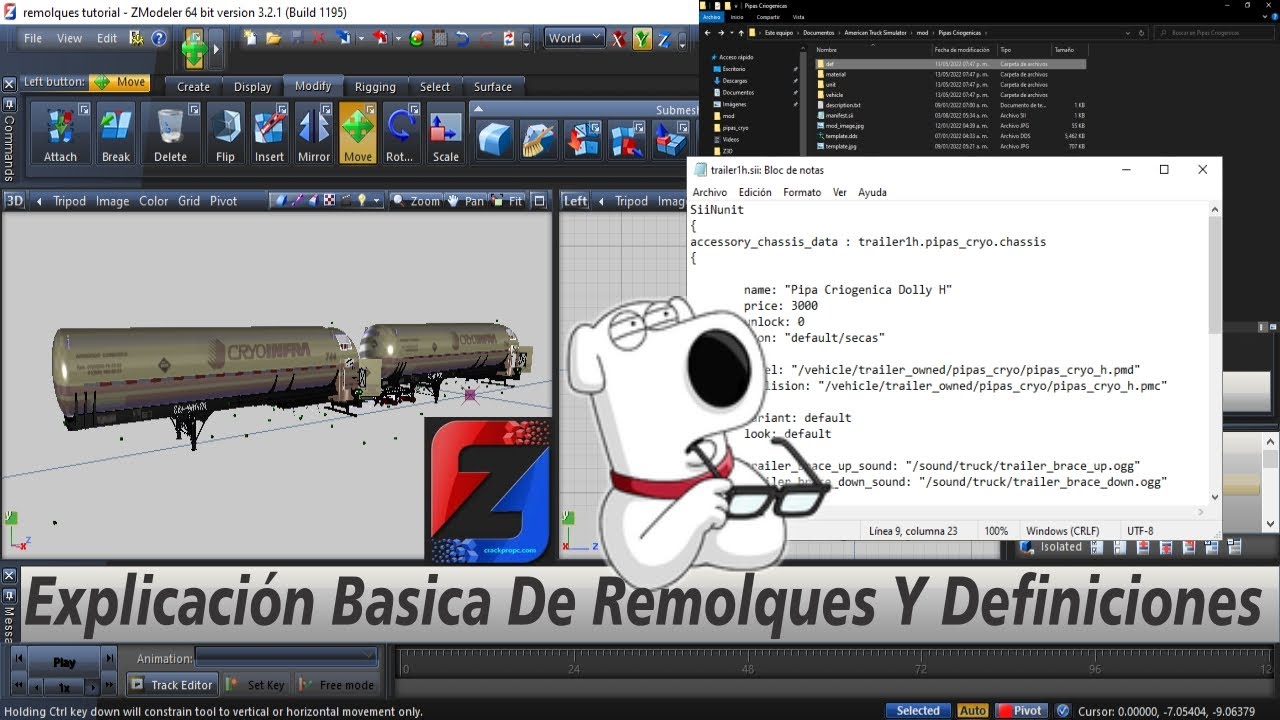Click the Submesh brush cleanup icon

click(538, 139)
